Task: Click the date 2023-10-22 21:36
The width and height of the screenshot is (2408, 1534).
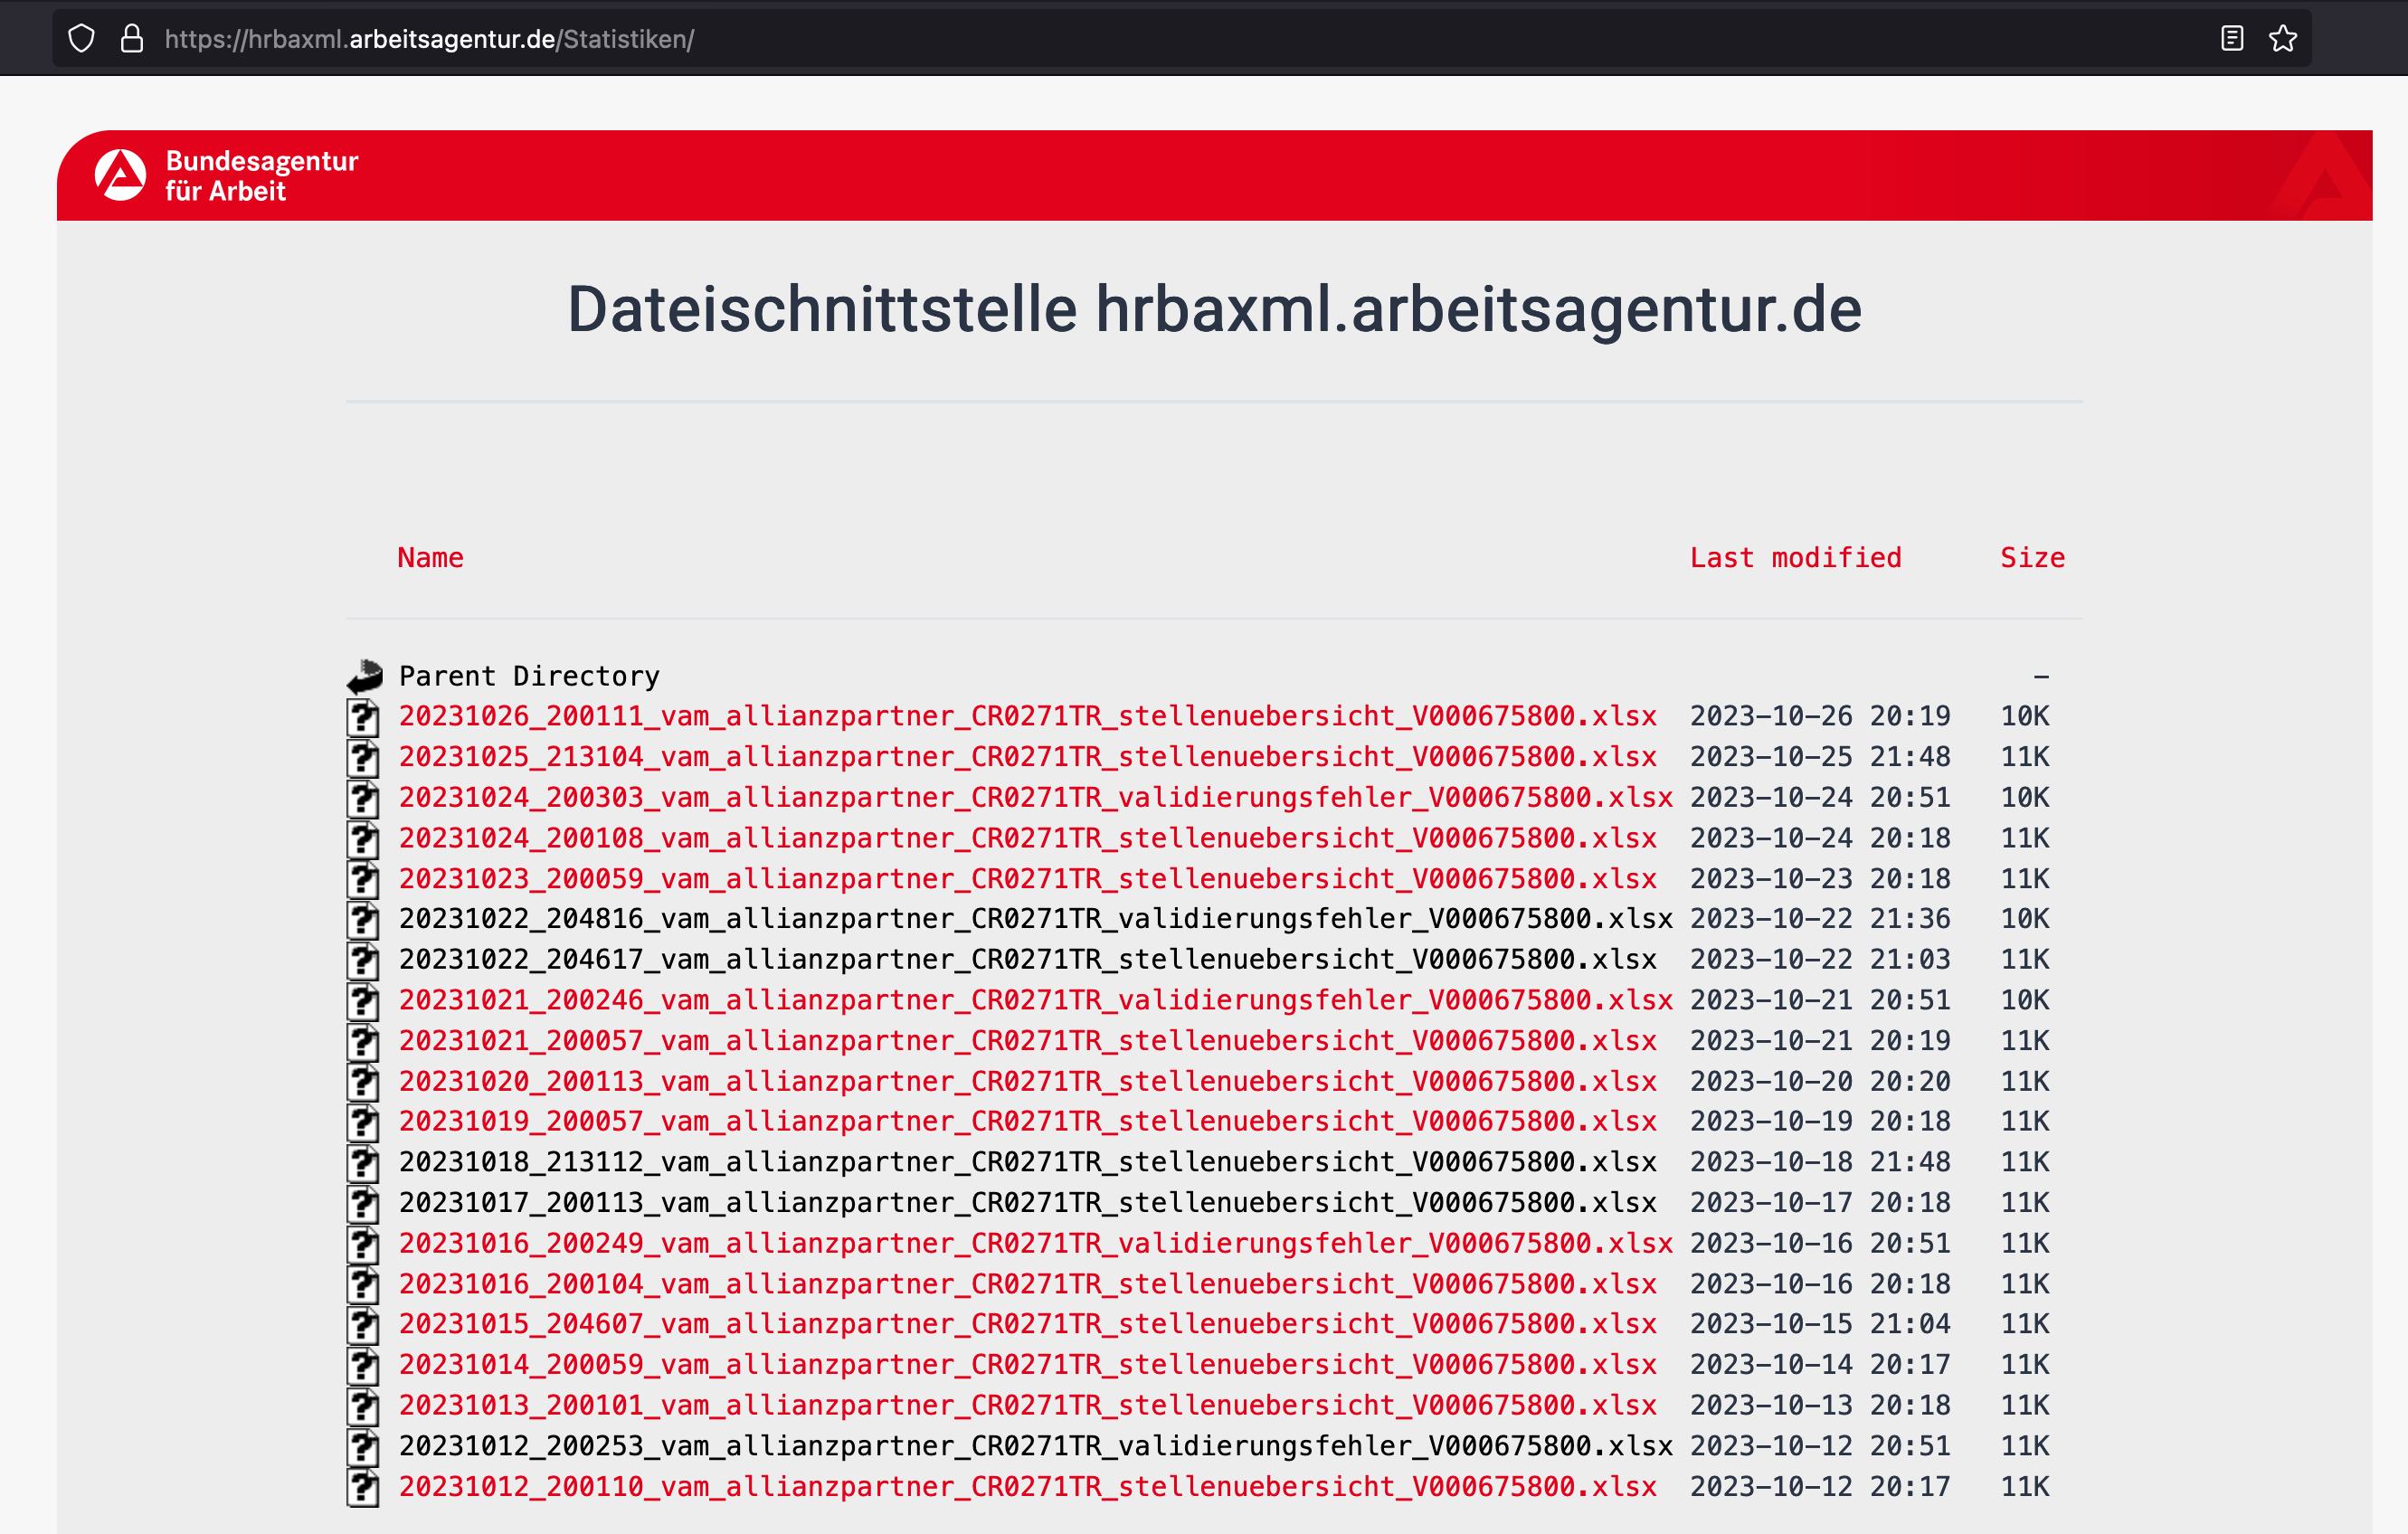Action: click(1820, 919)
